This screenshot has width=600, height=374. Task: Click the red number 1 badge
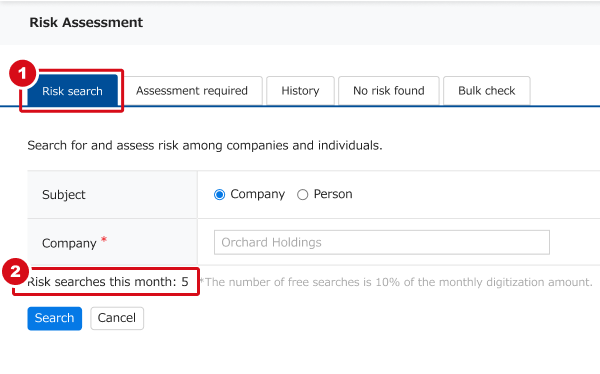click(x=23, y=73)
